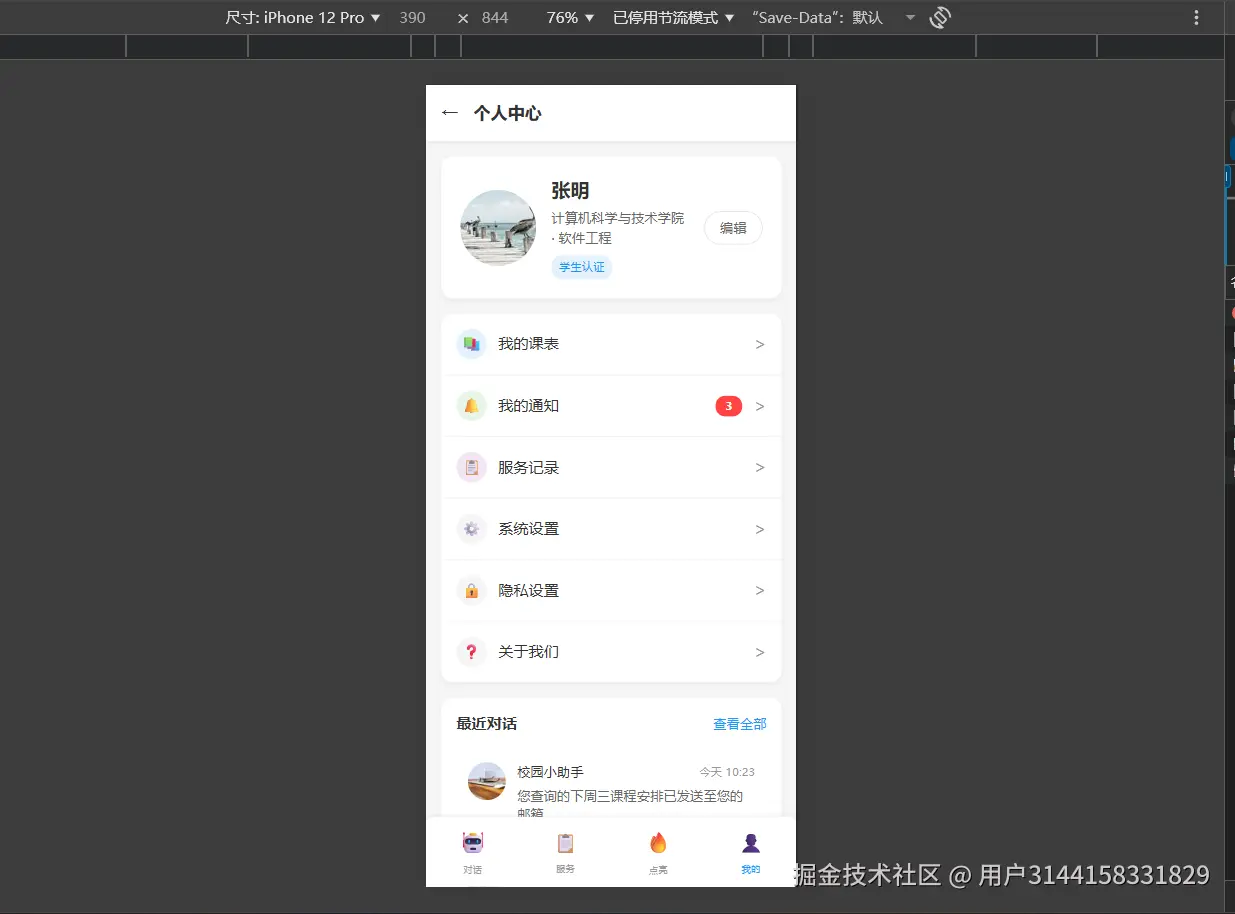Screen dimensions: 1235x914
Task: Open the message starting 您查询的下周三课程安排
Action: click(630, 805)
